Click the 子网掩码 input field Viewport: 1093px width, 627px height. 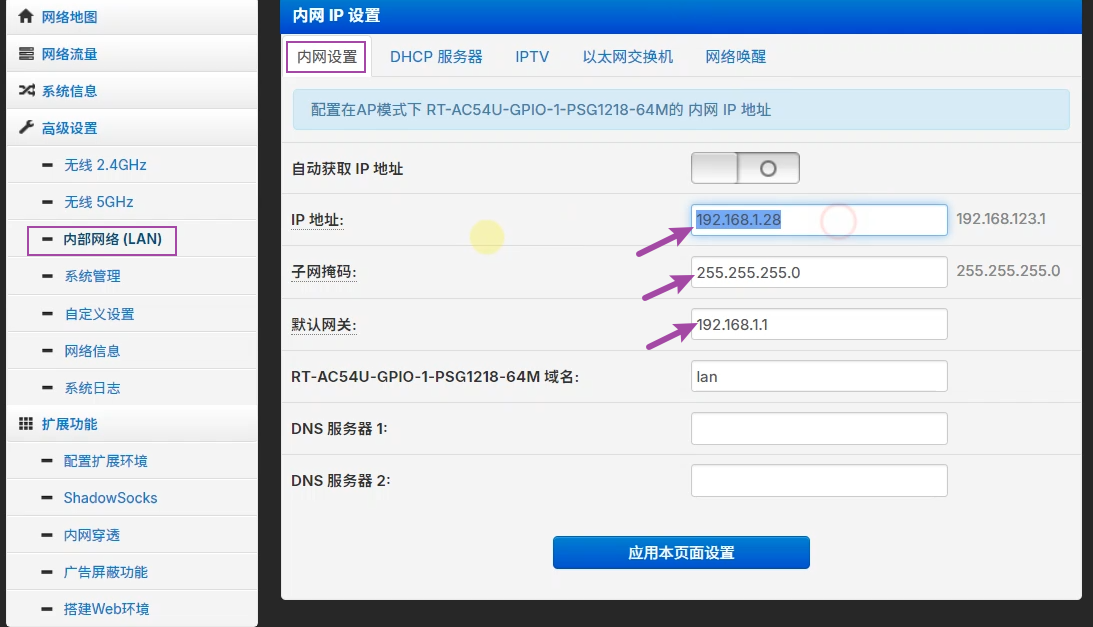819,272
